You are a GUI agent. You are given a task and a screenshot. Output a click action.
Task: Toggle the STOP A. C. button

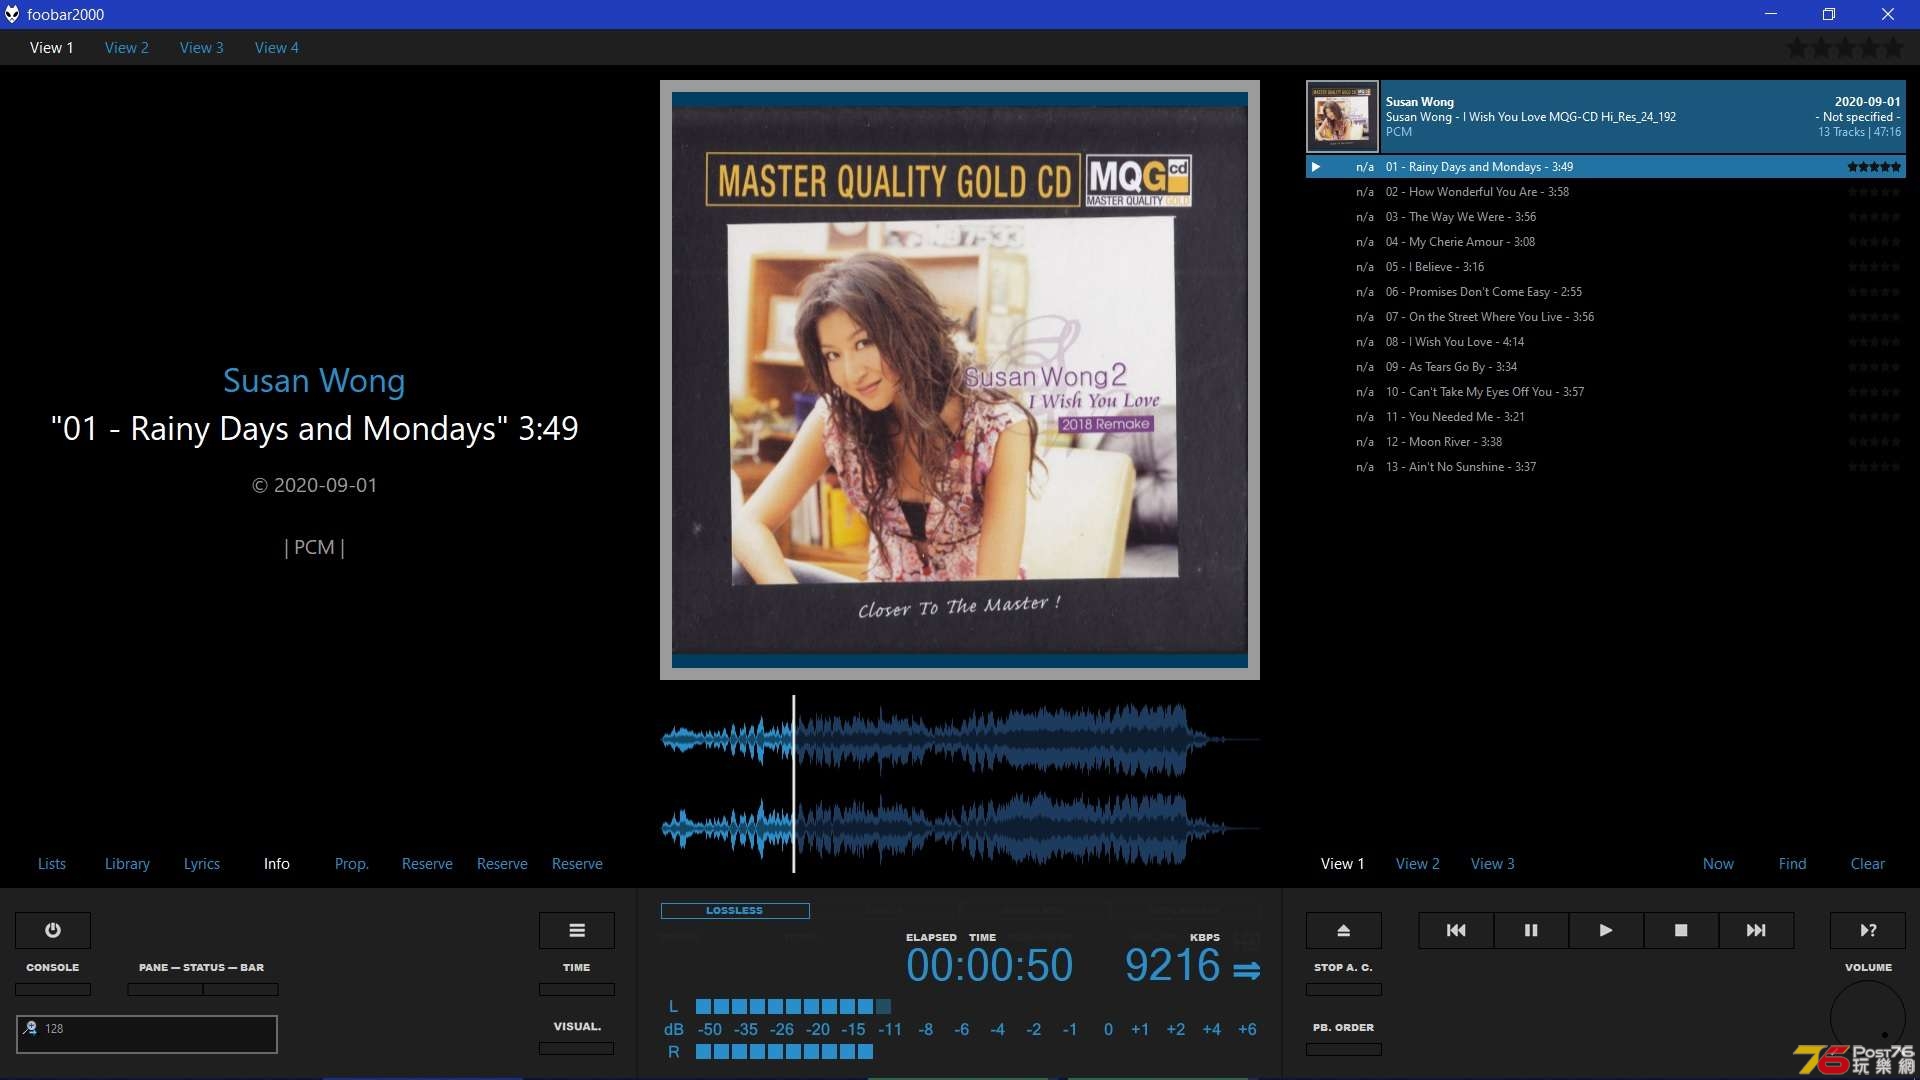(x=1344, y=989)
